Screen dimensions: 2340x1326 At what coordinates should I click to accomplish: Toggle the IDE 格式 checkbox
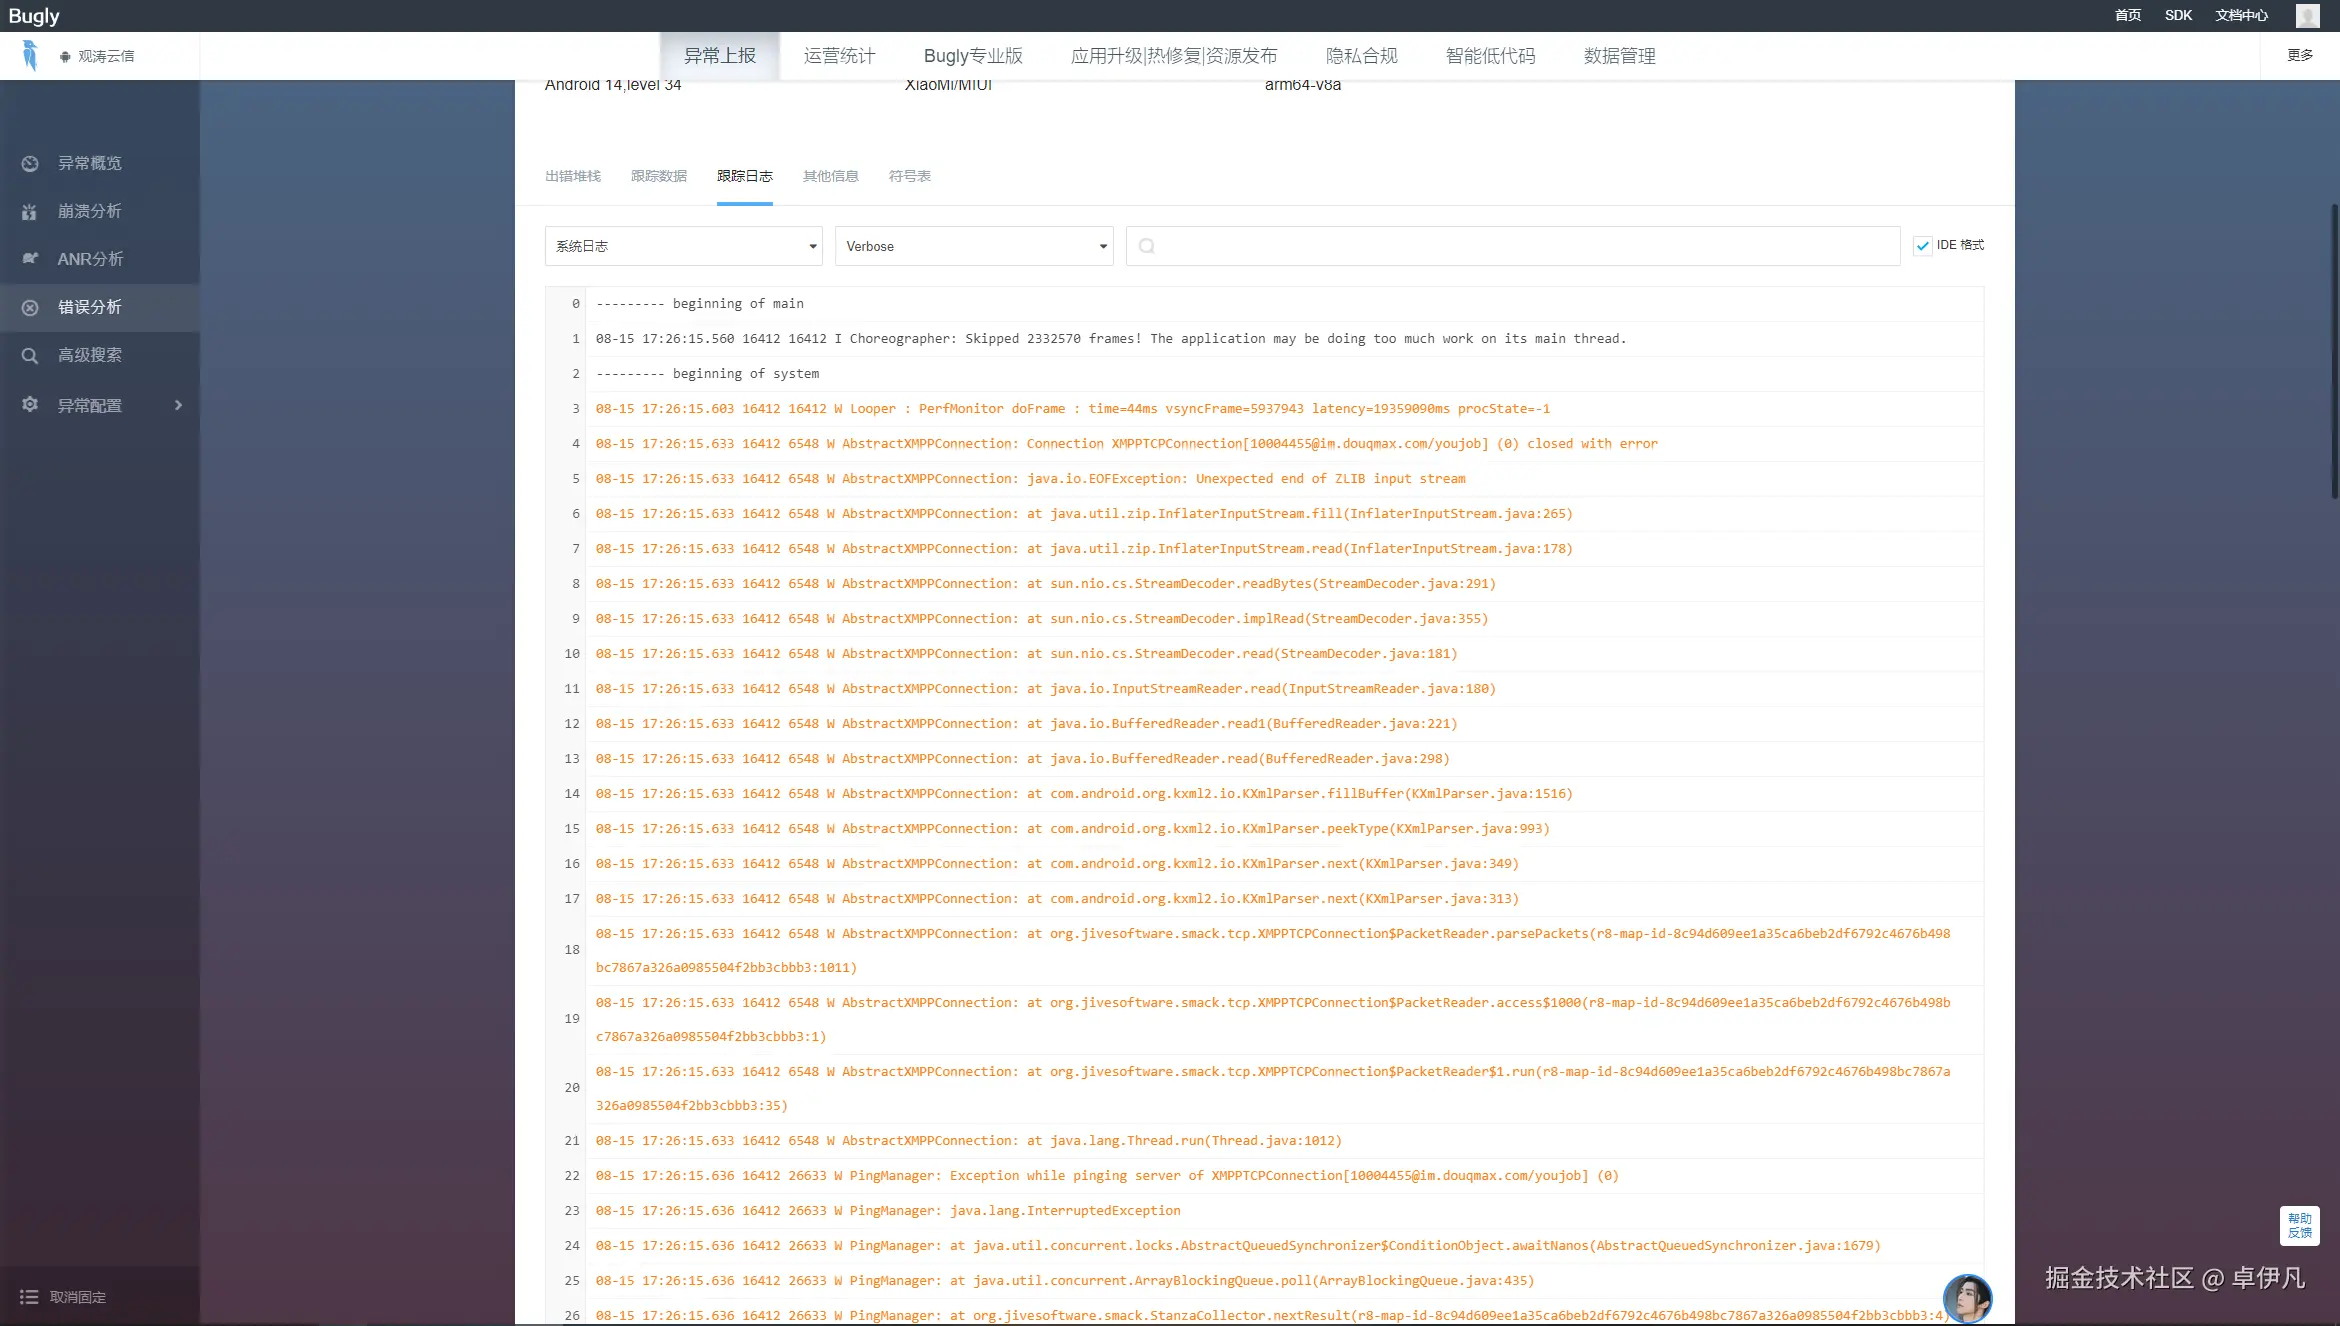pyautogui.click(x=1922, y=245)
